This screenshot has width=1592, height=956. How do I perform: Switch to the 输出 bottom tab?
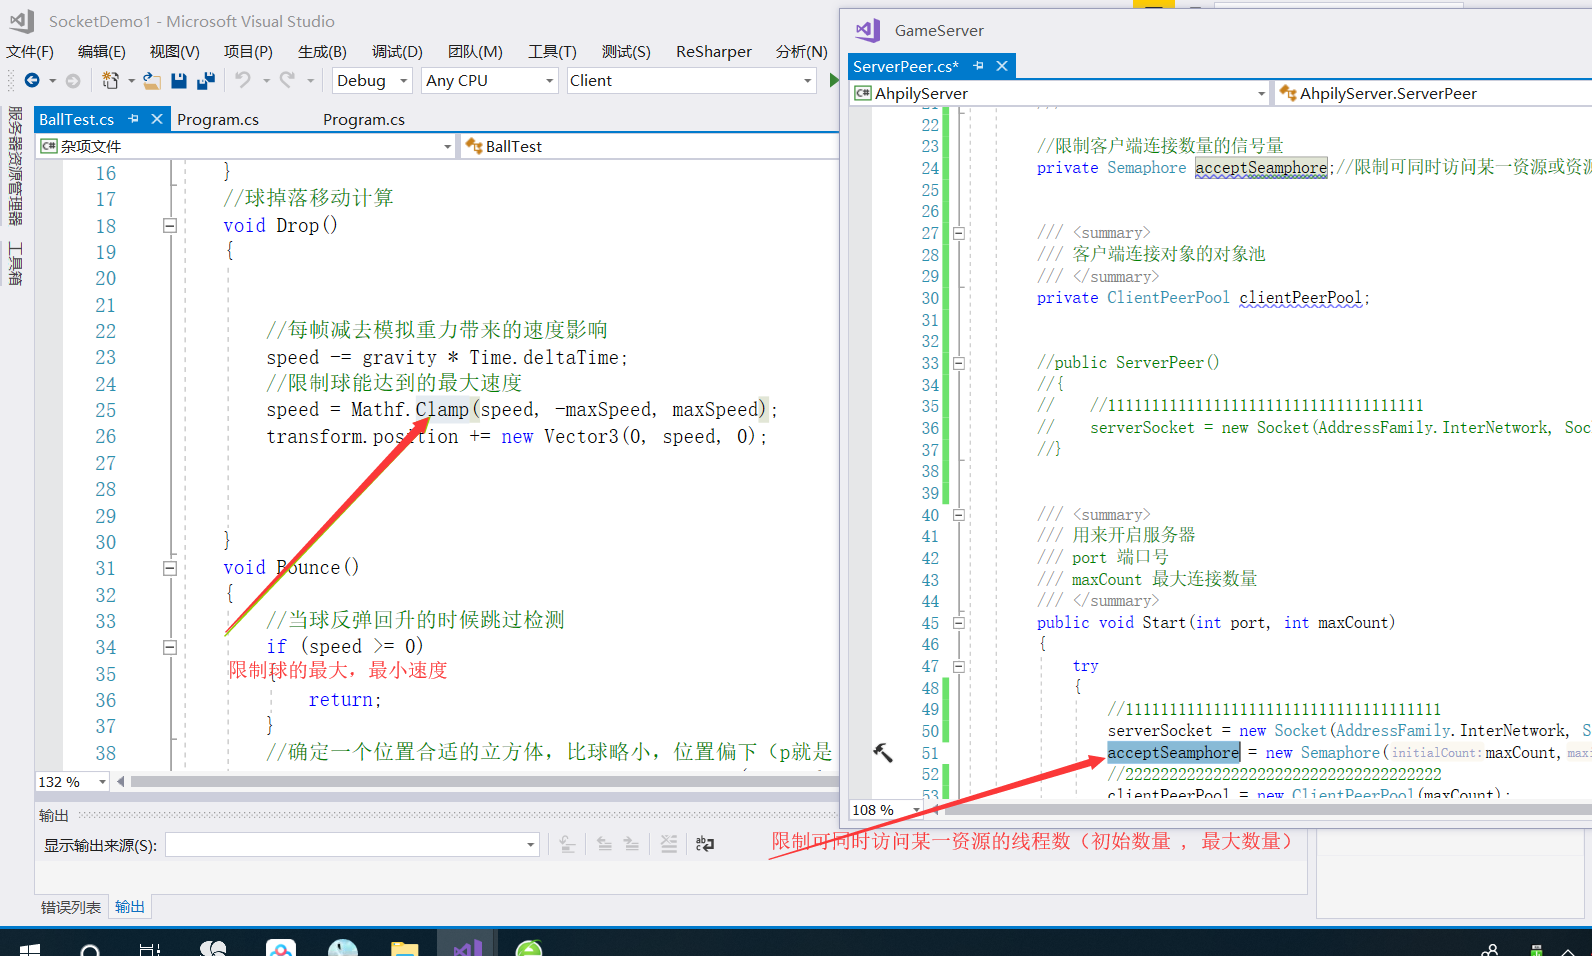coord(130,907)
